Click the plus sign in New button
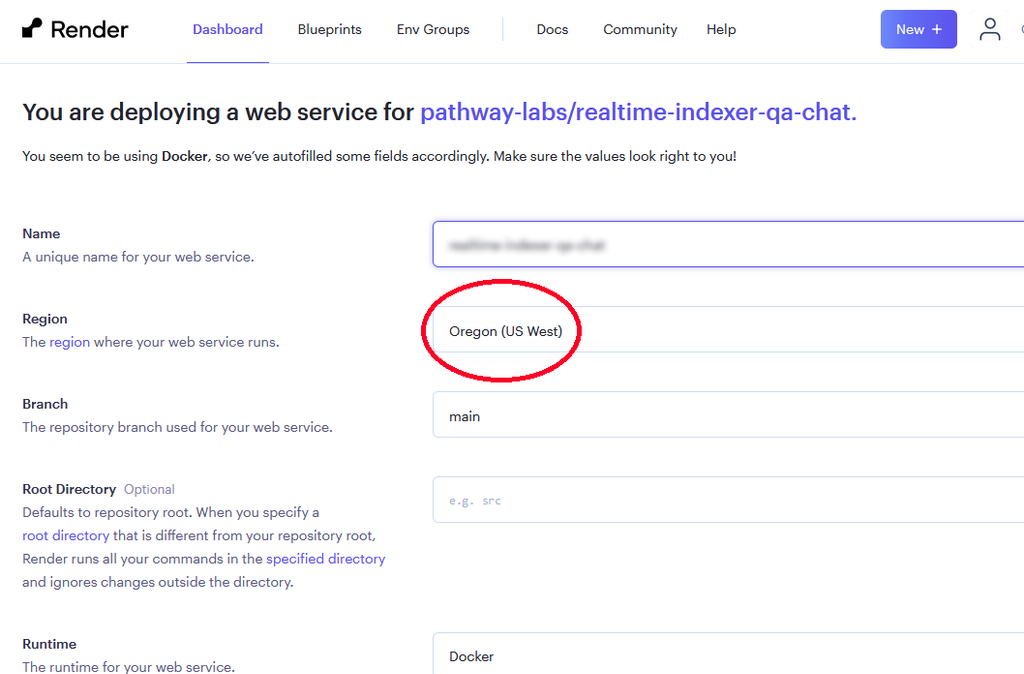1024x674 pixels. [937, 29]
